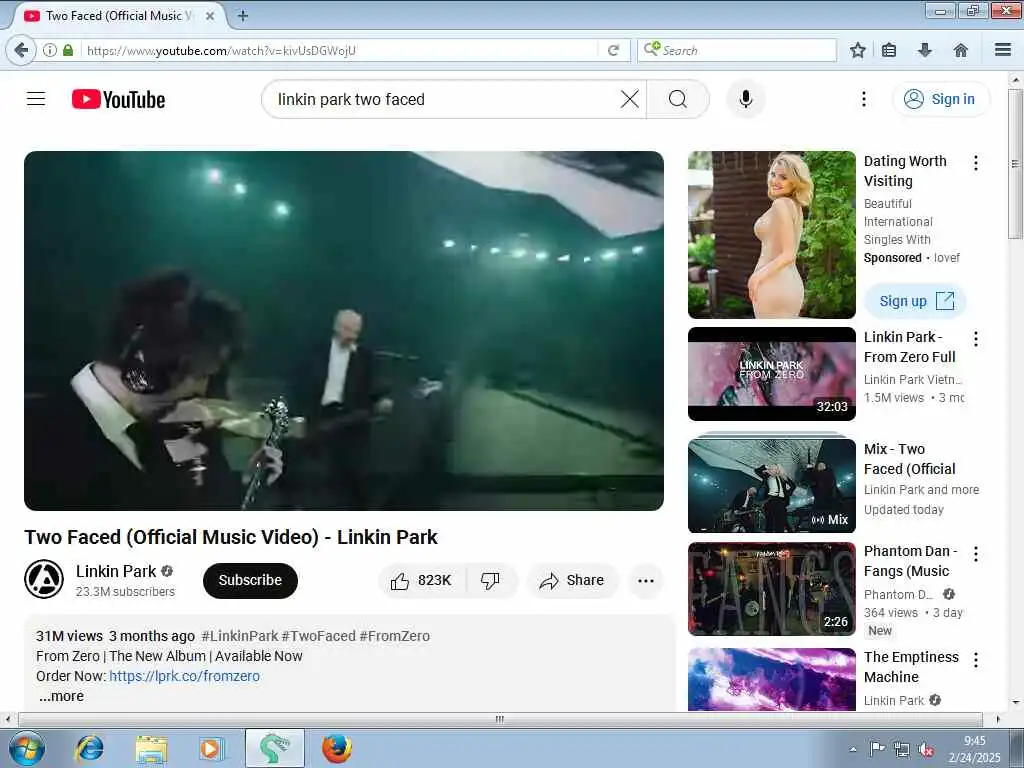Screen dimensions: 1024x768
Task: Click the #FromZero hashtag
Action: point(394,636)
